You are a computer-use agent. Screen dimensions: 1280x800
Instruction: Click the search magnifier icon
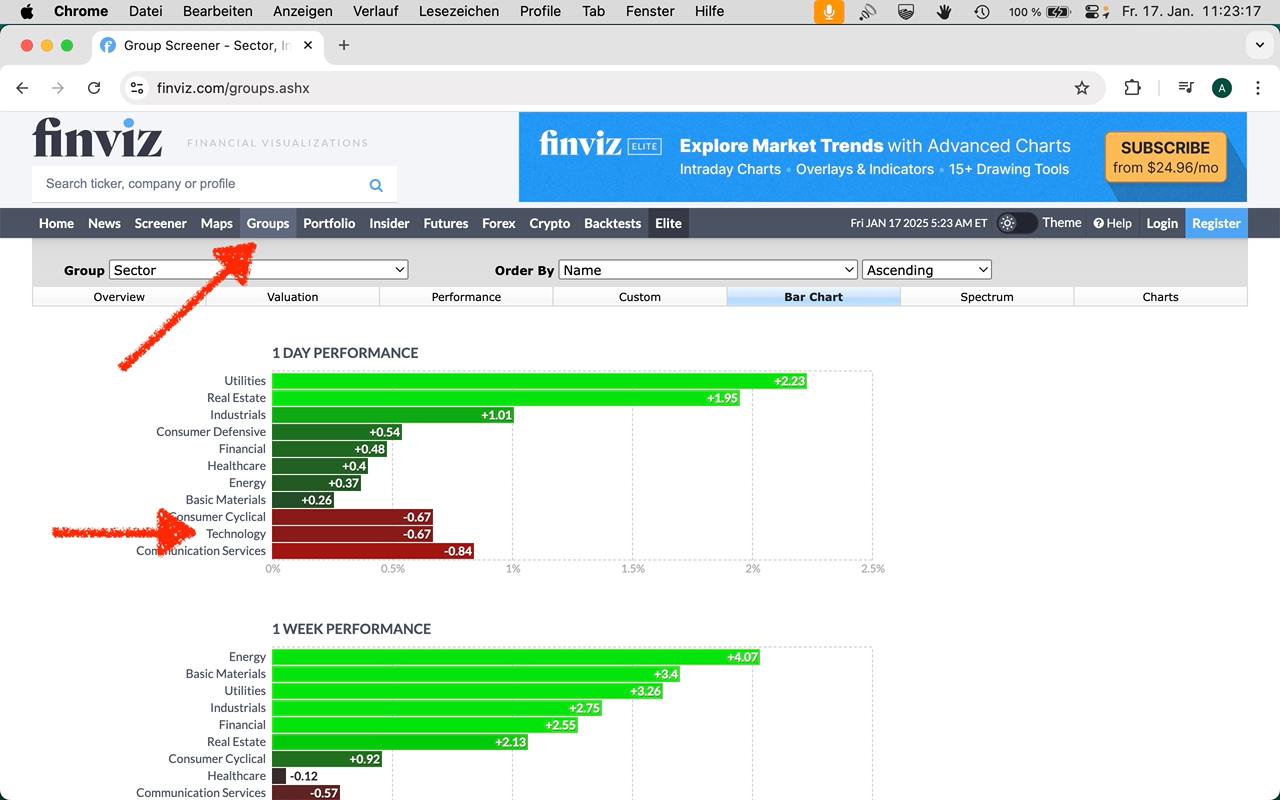click(x=376, y=185)
